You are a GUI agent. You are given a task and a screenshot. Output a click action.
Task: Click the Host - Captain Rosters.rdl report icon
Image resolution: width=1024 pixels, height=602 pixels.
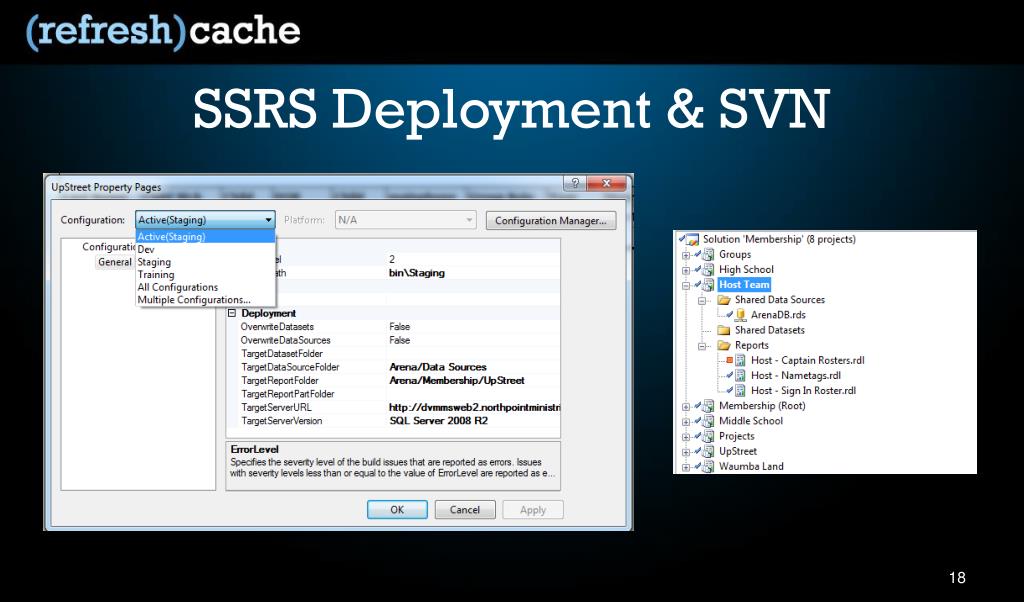coord(741,360)
